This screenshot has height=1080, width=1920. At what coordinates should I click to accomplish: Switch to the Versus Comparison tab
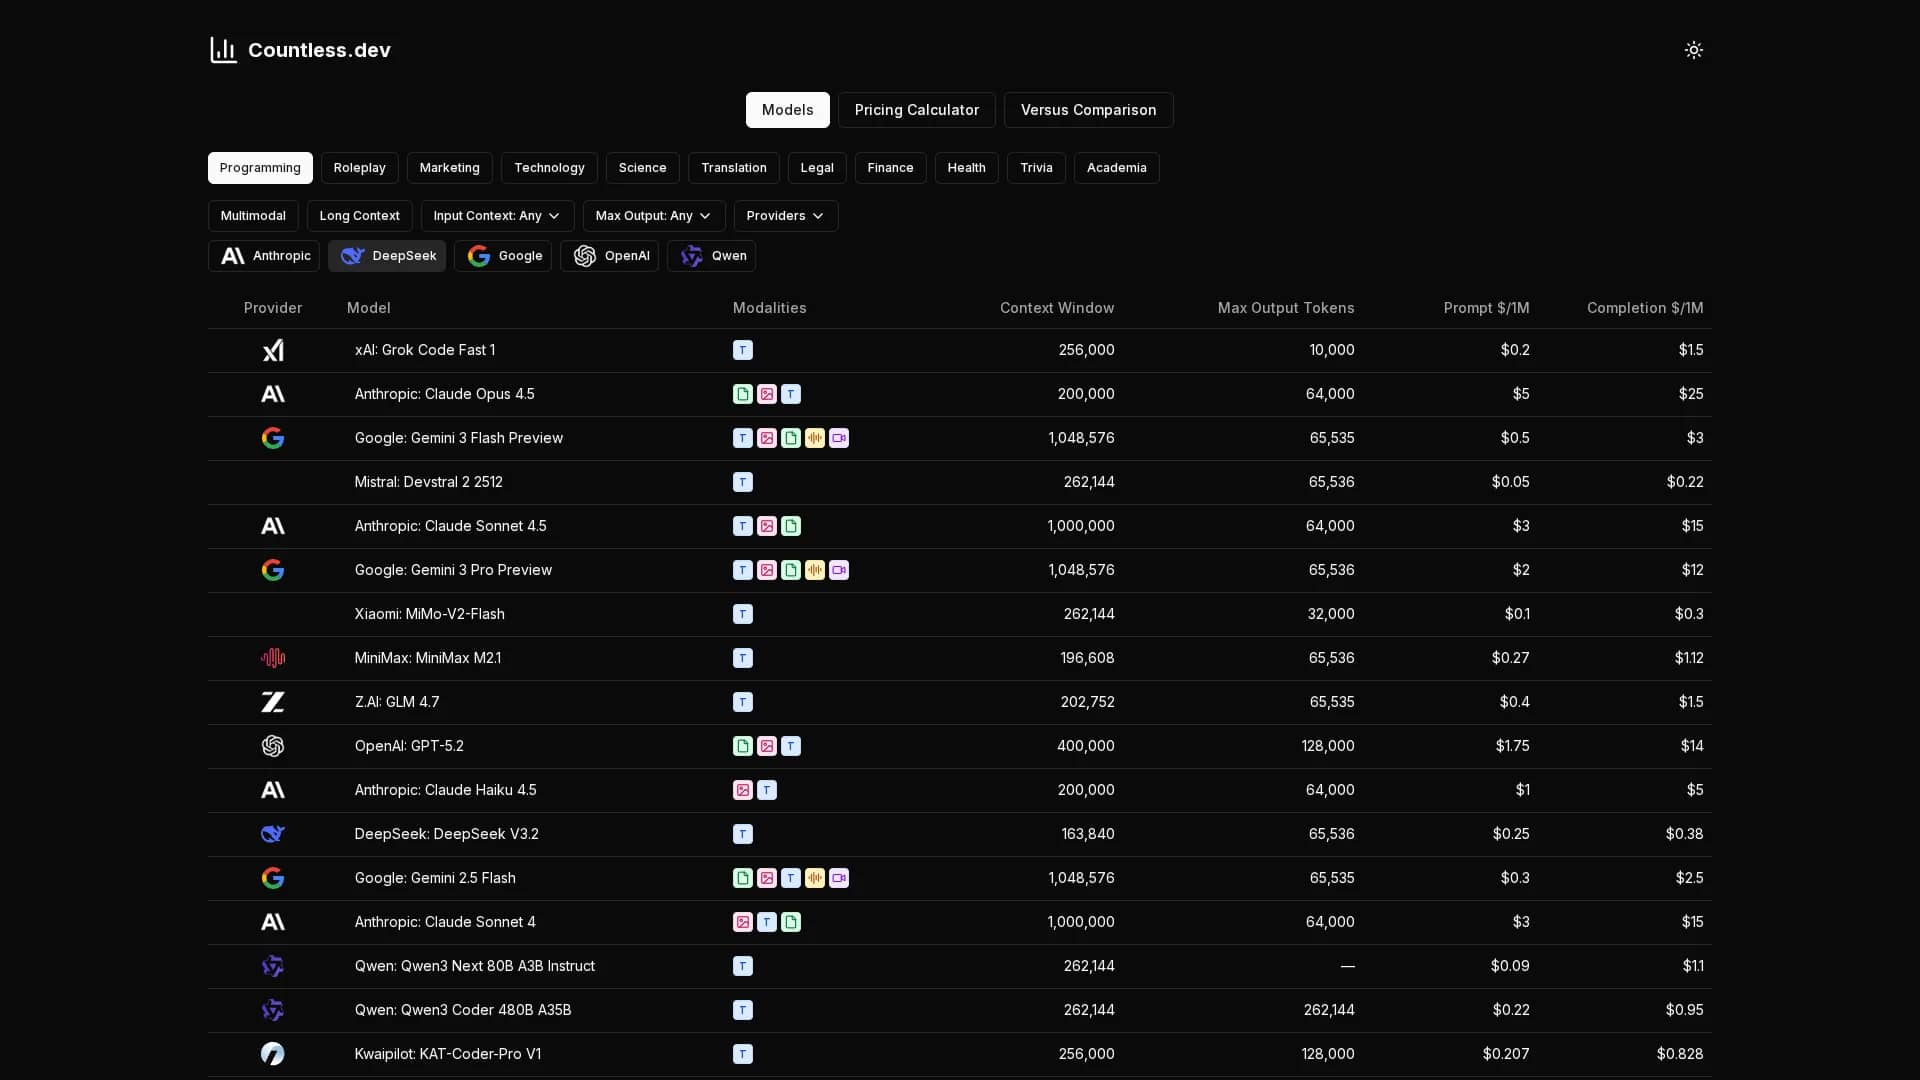(x=1089, y=110)
